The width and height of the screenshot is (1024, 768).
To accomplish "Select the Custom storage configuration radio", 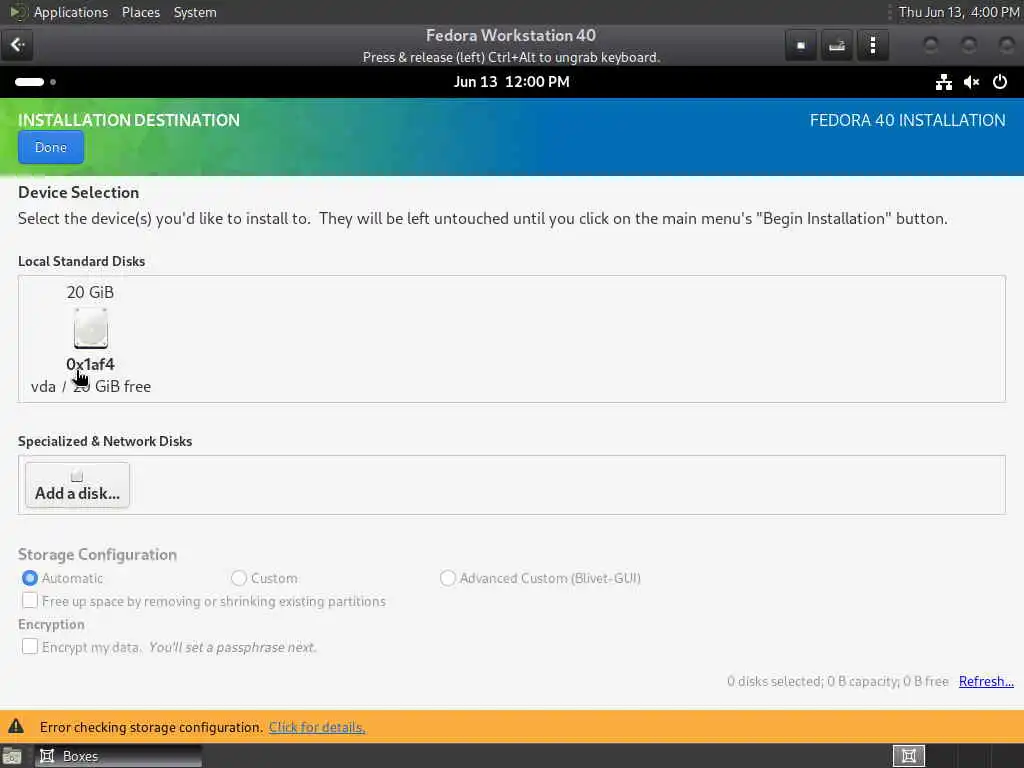I will pos(238,578).
